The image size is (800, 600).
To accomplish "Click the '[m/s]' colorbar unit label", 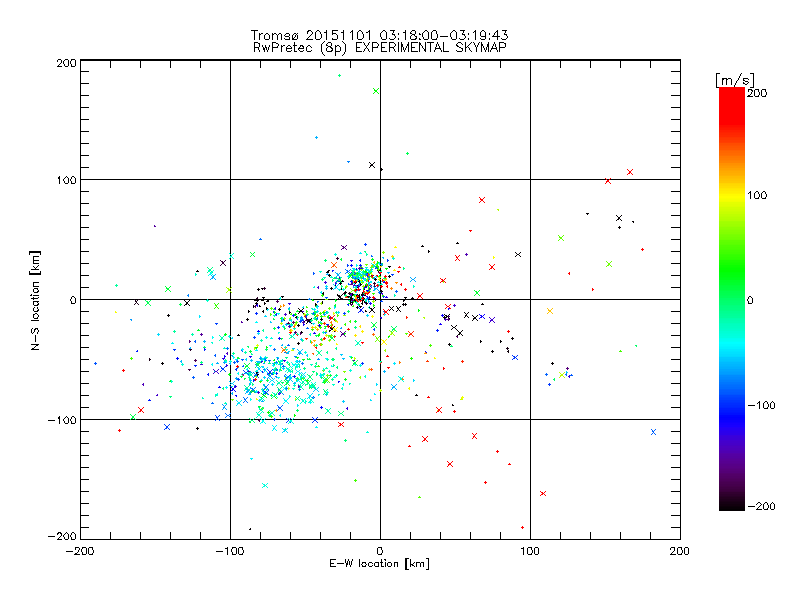I will (x=734, y=80).
